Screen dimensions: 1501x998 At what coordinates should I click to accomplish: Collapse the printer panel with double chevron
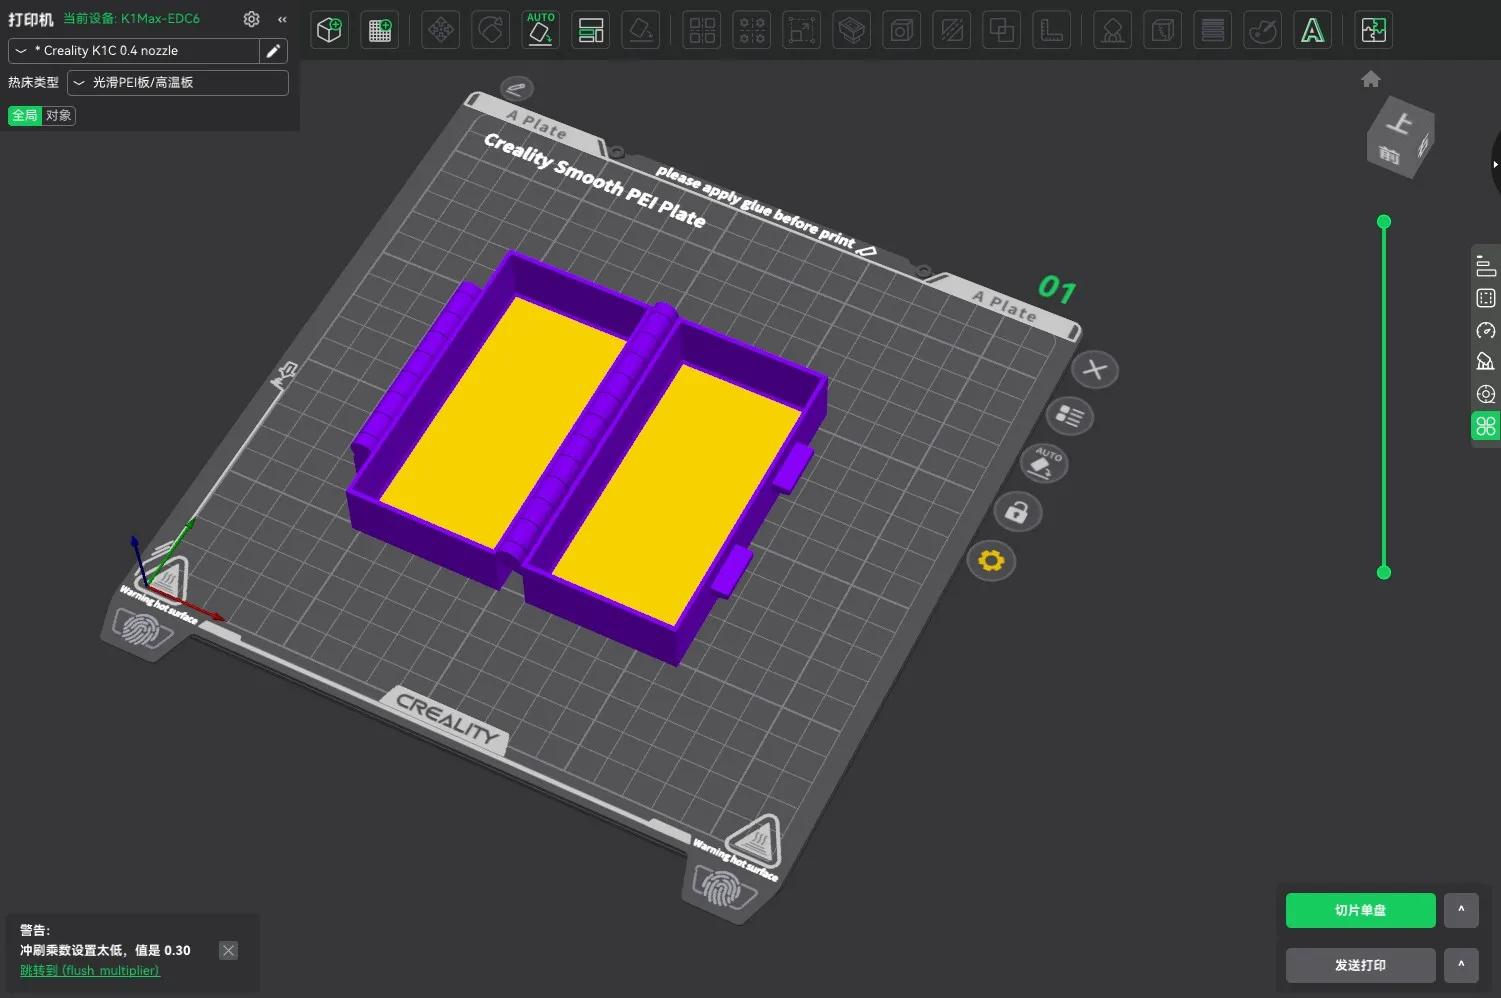click(282, 19)
